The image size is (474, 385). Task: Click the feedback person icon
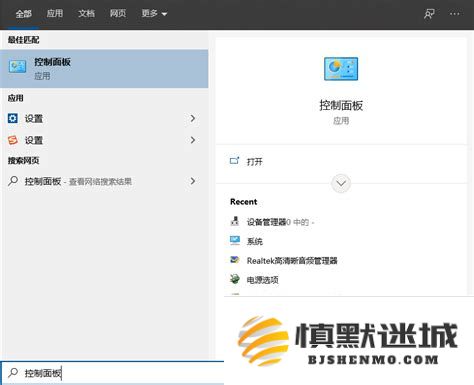(x=429, y=14)
